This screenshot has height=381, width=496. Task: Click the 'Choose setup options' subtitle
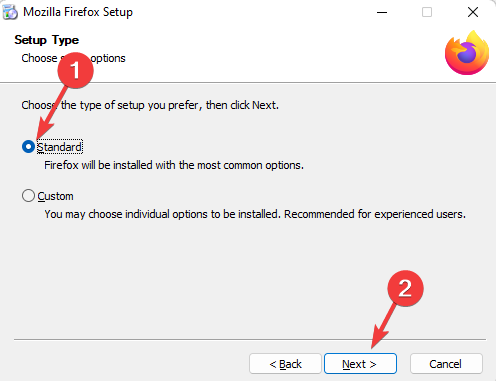pyautogui.click(x=73, y=58)
